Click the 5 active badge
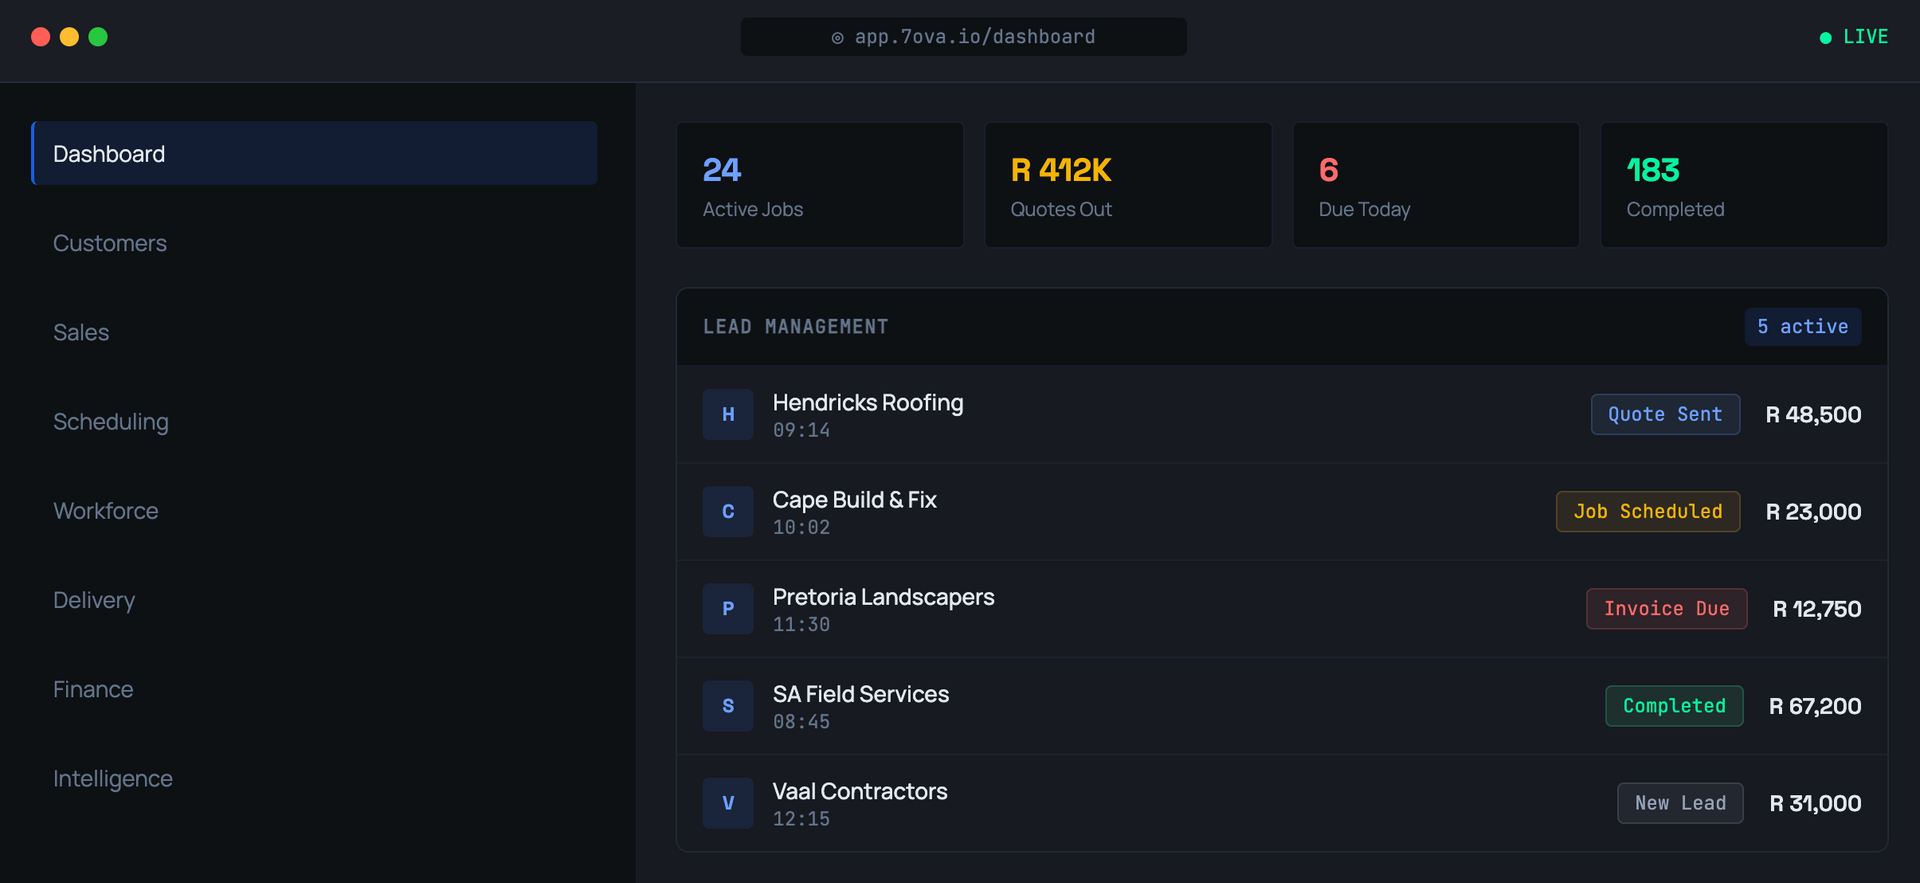The image size is (1920, 883). 1803,327
